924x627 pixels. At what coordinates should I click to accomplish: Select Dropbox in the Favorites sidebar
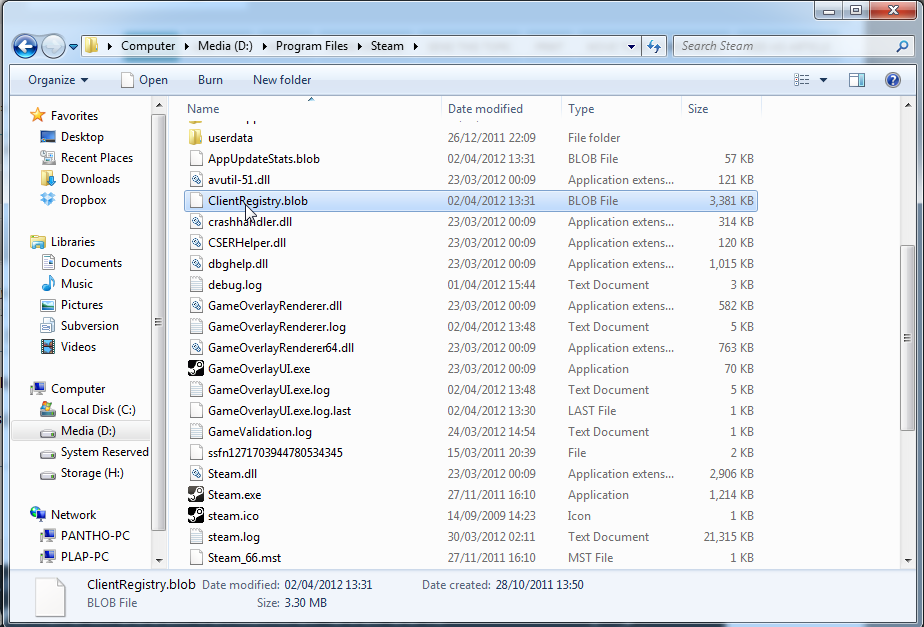[x=85, y=199]
